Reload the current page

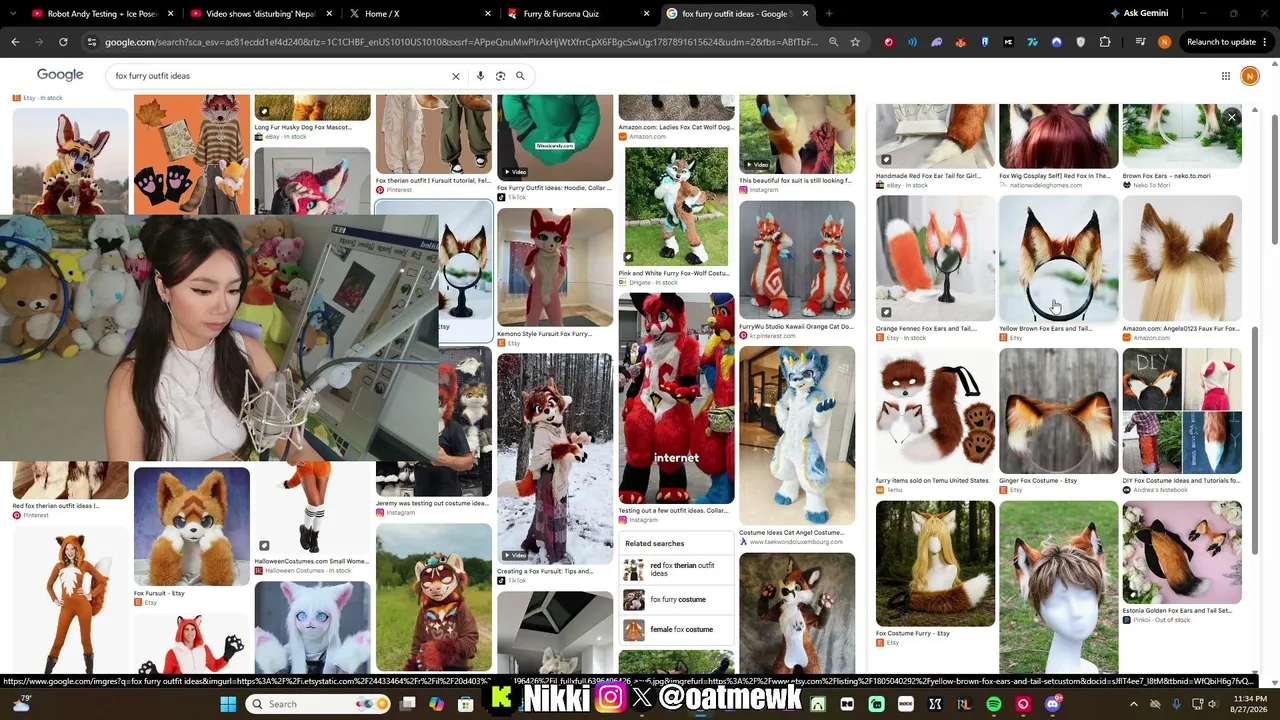pyautogui.click(x=63, y=42)
